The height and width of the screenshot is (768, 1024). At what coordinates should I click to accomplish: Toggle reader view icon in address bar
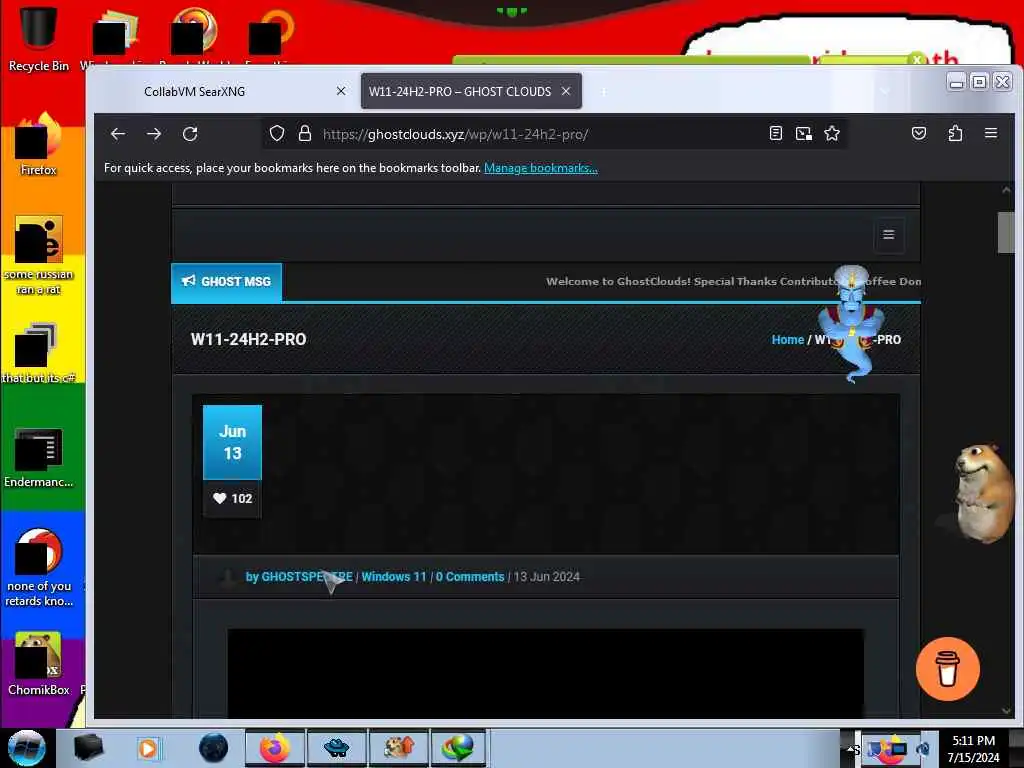coord(776,133)
